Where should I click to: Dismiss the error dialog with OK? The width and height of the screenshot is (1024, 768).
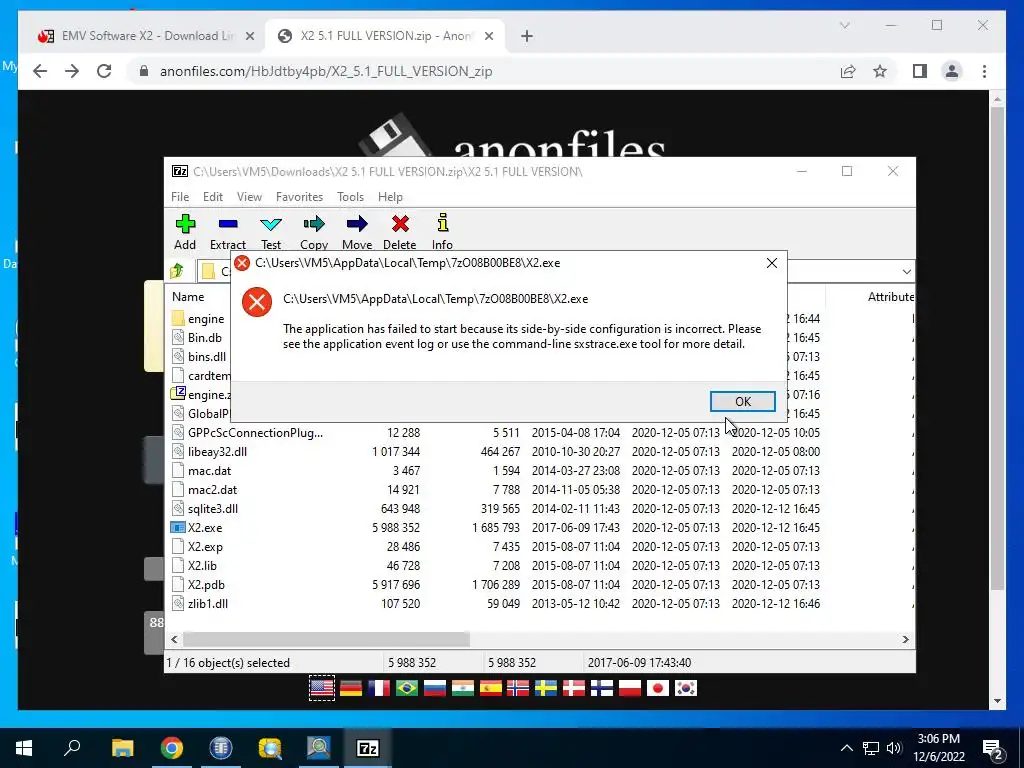tap(743, 402)
